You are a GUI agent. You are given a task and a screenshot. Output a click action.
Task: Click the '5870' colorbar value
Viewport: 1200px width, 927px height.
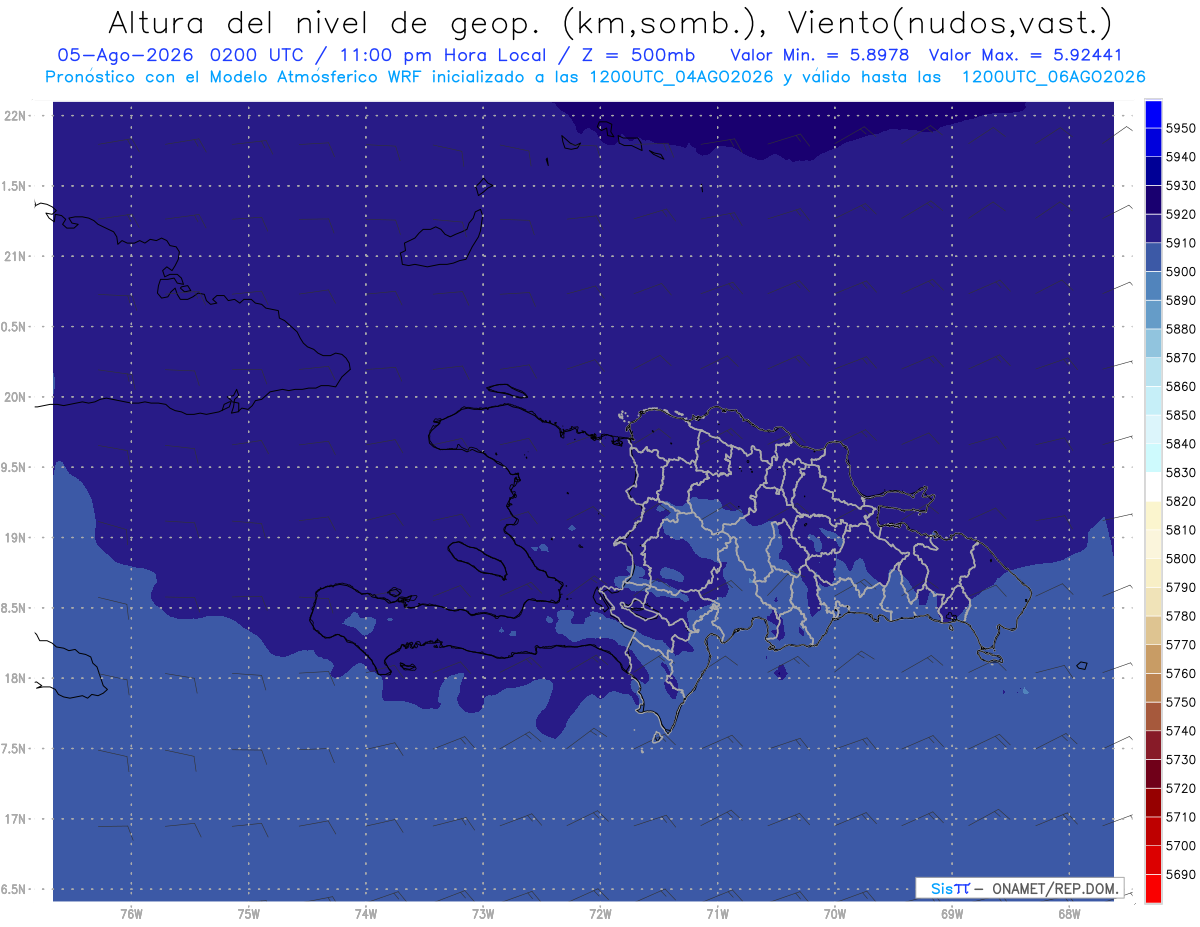[1180, 357]
